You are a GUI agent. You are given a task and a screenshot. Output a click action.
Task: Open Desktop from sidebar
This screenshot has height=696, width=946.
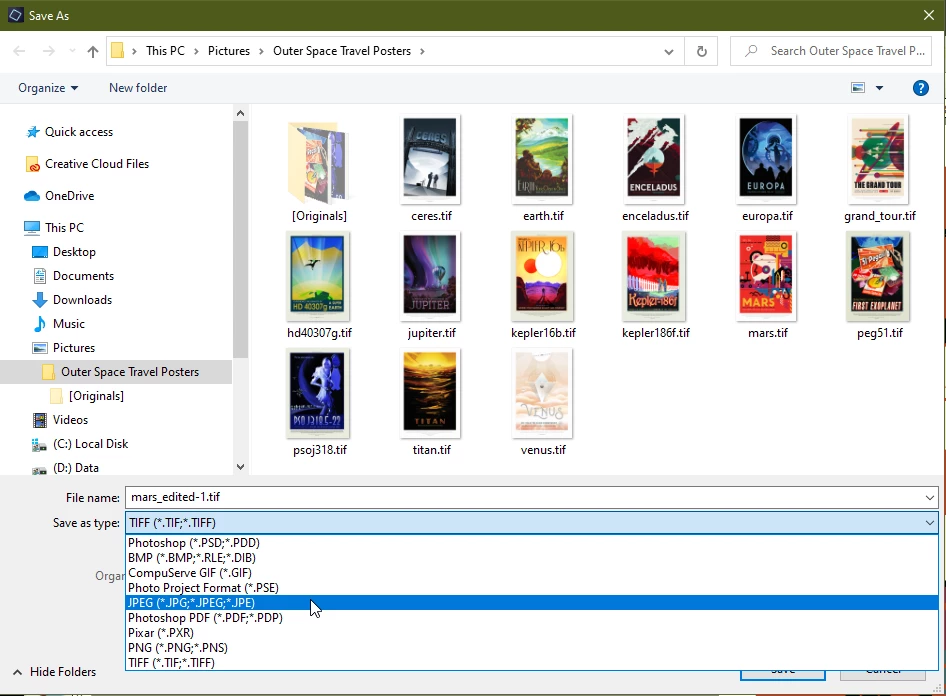point(74,252)
